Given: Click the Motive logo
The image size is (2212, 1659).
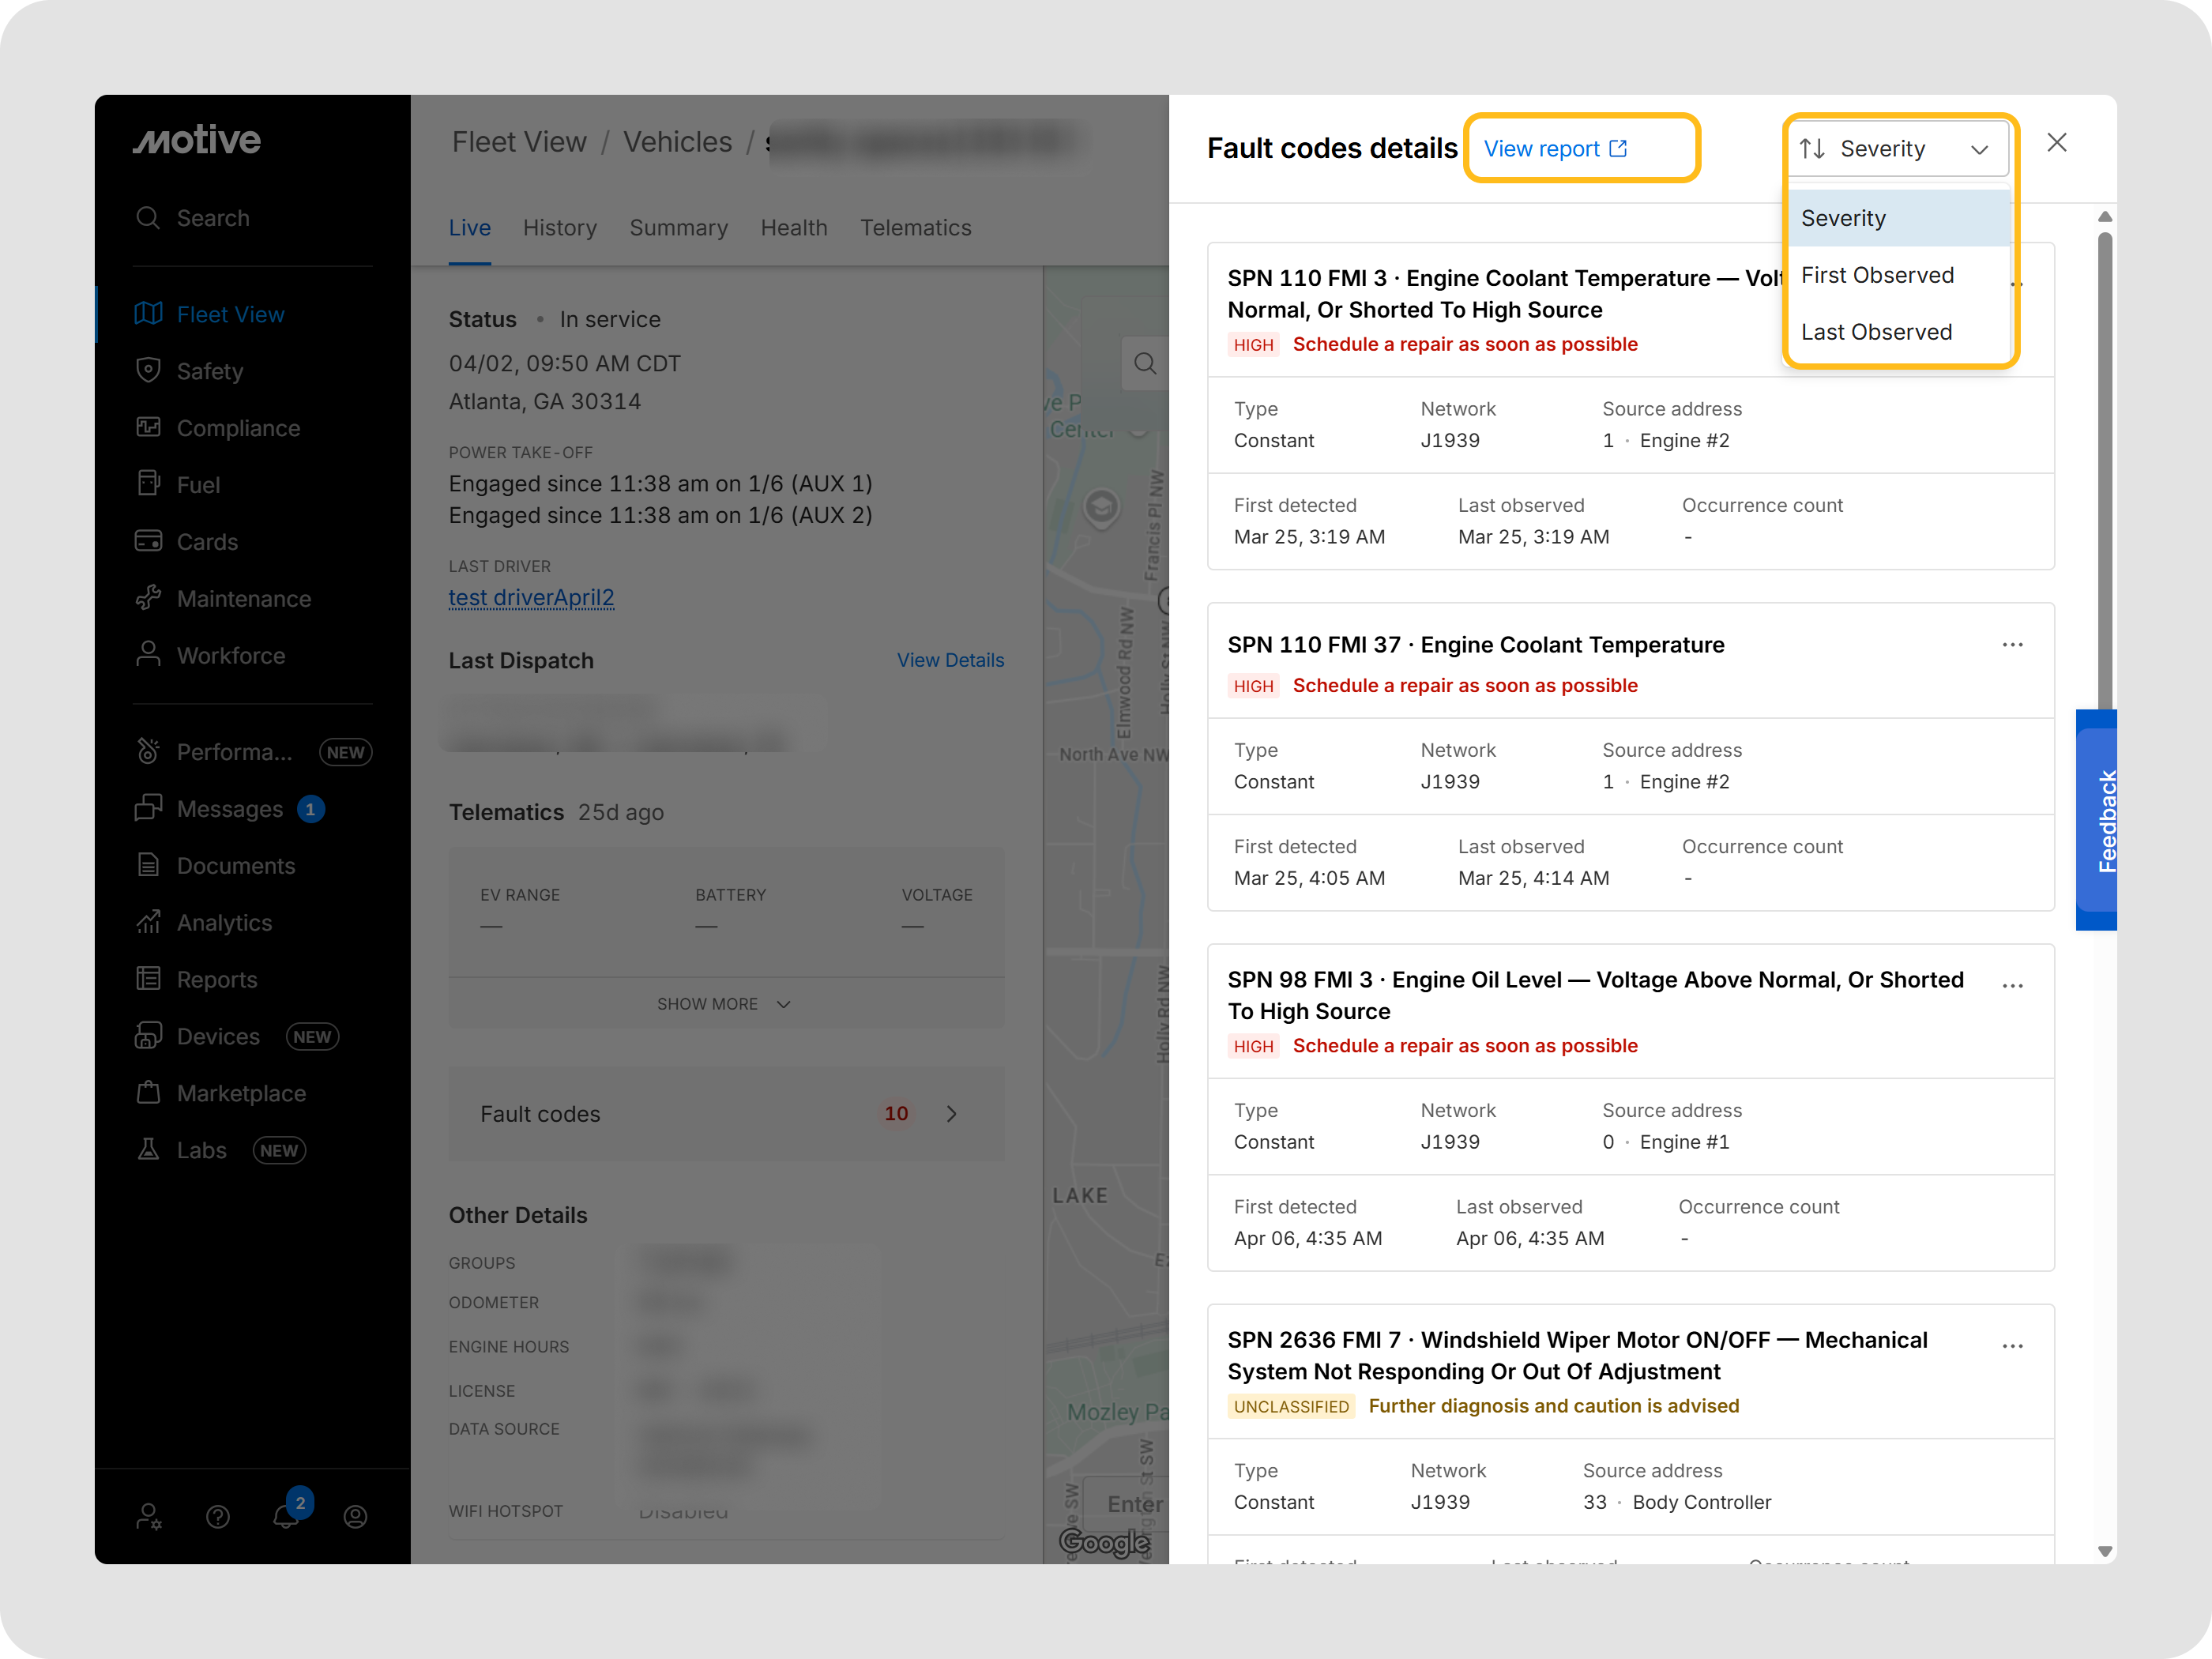Looking at the screenshot, I should [x=197, y=140].
